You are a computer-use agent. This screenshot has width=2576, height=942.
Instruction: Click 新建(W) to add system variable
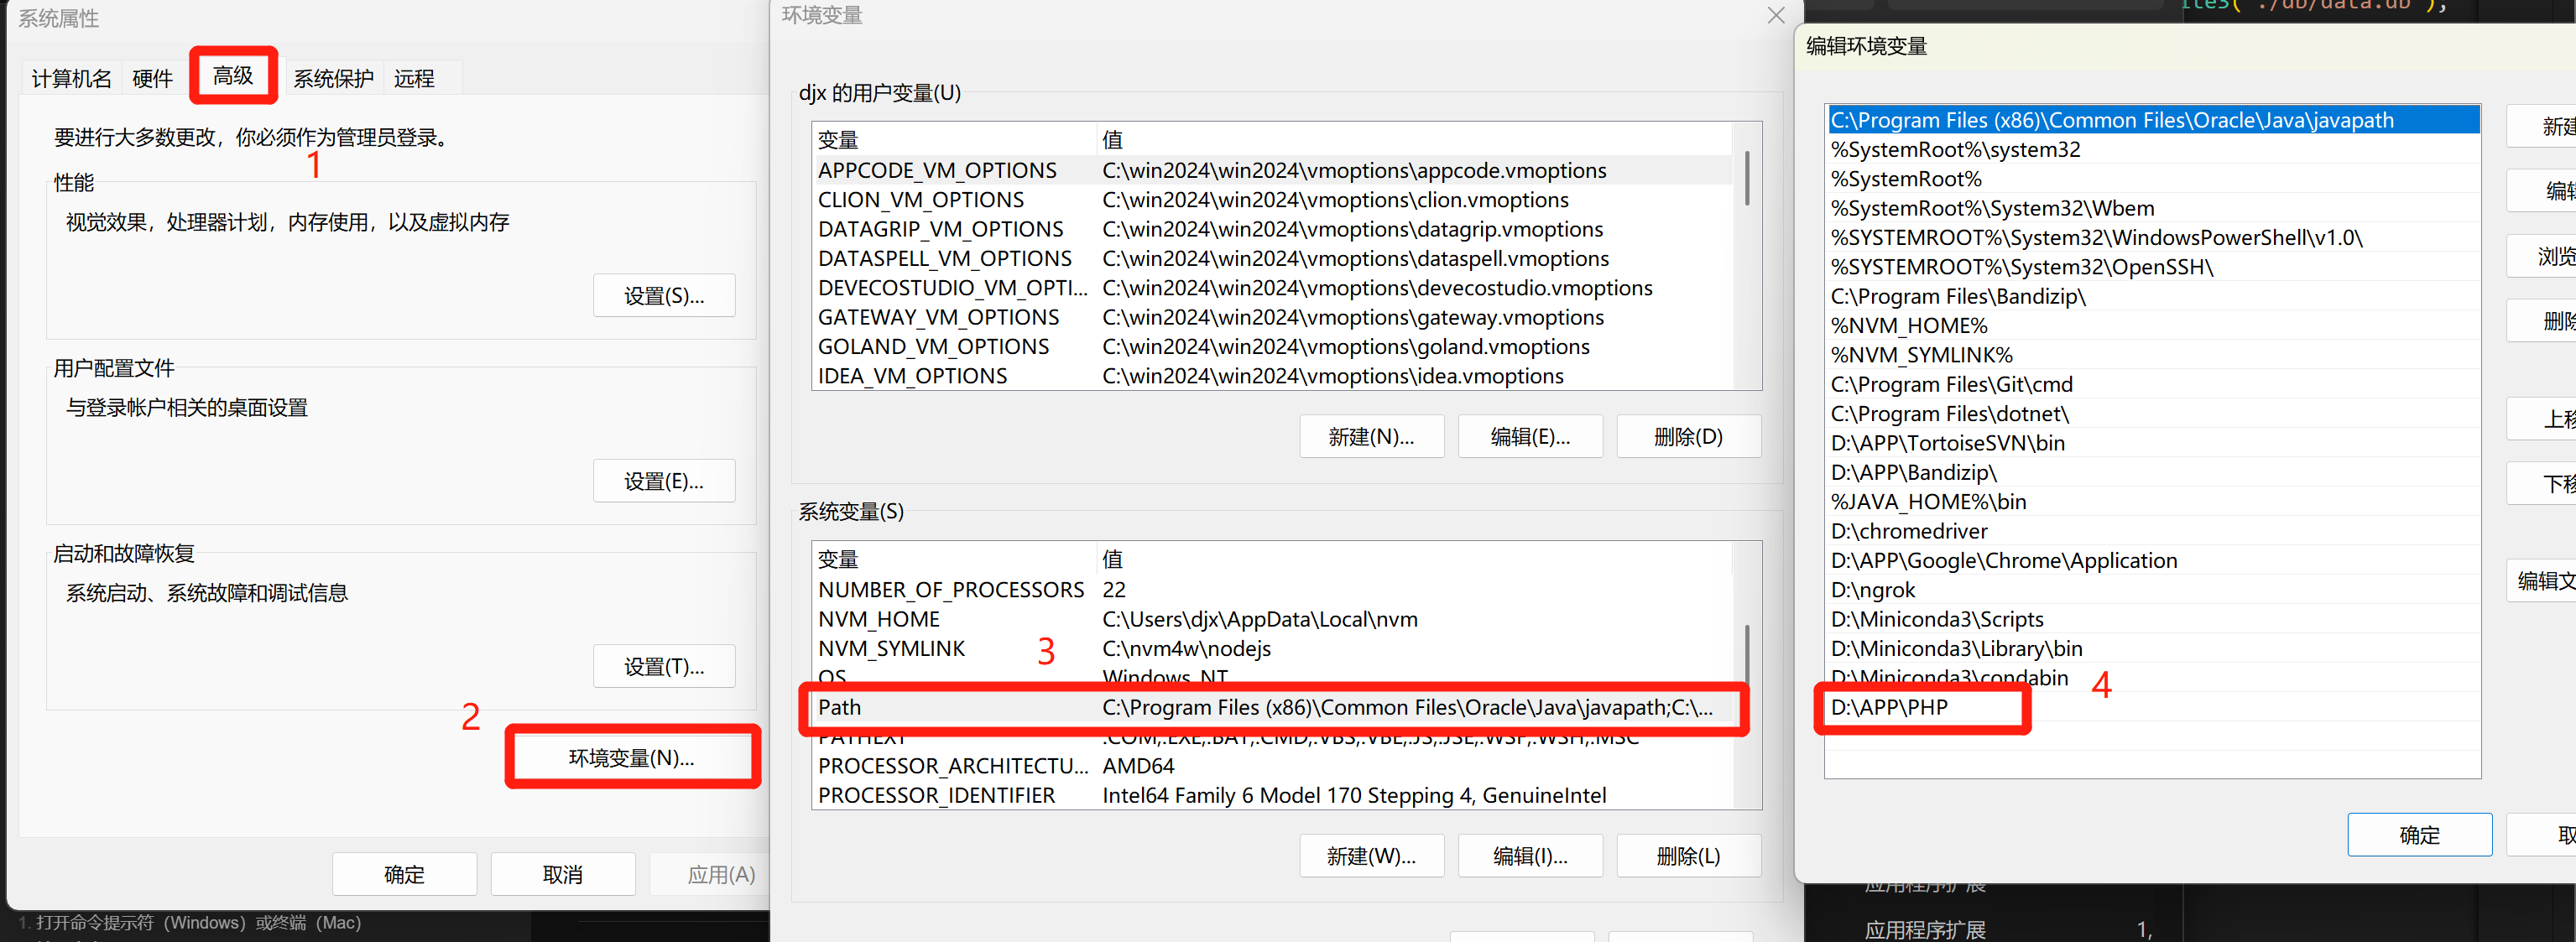[x=1371, y=856]
